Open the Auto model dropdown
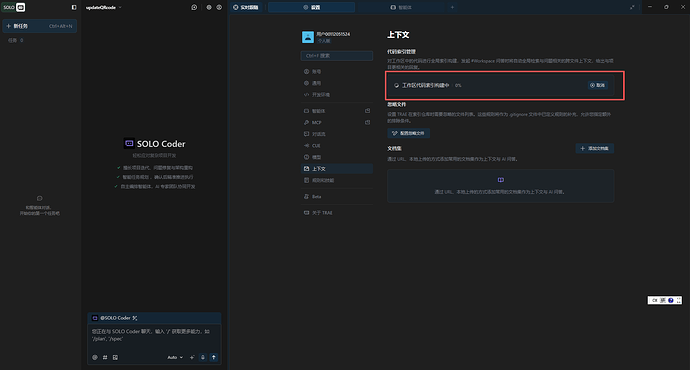The width and height of the screenshot is (690, 370). pyautogui.click(x=175, y=358)
